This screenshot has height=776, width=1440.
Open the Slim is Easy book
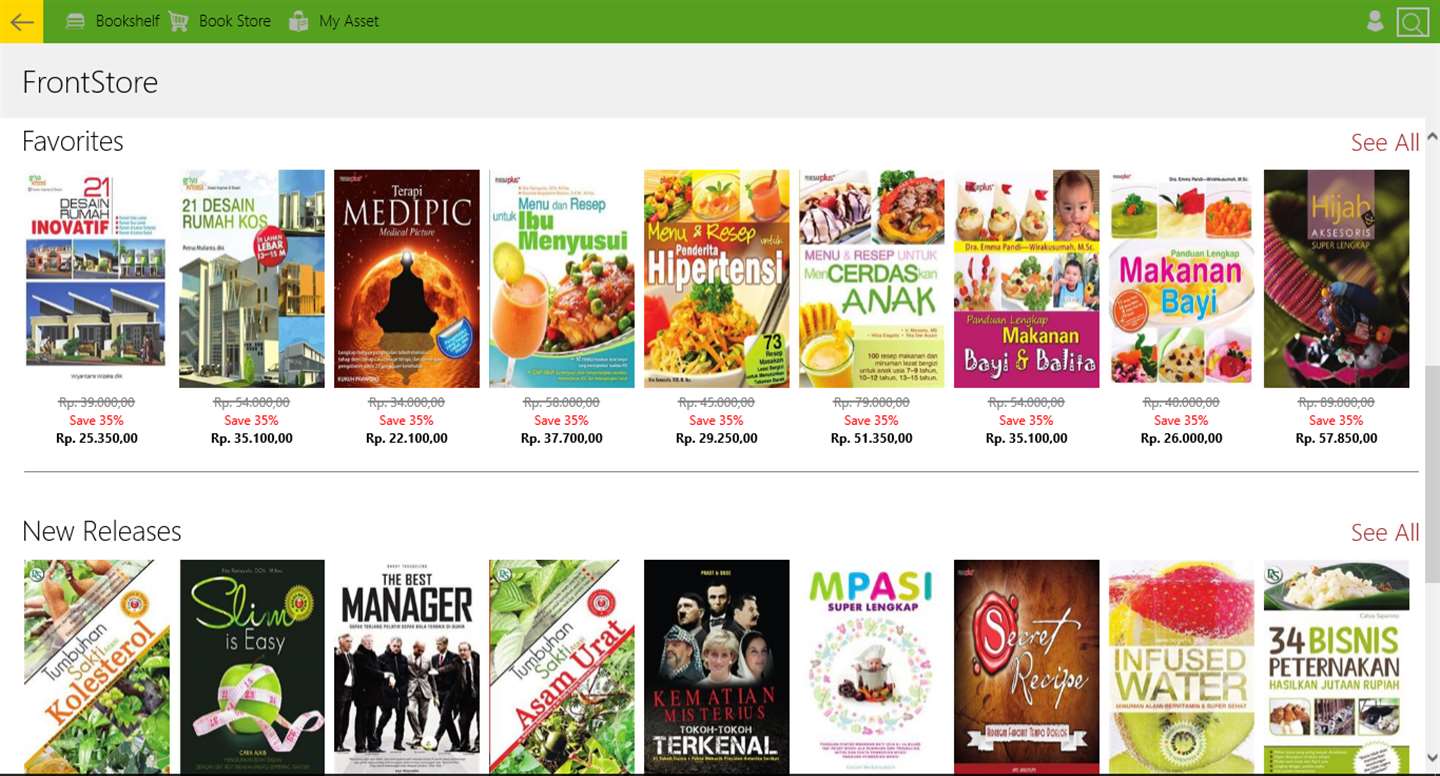[252, 667]
